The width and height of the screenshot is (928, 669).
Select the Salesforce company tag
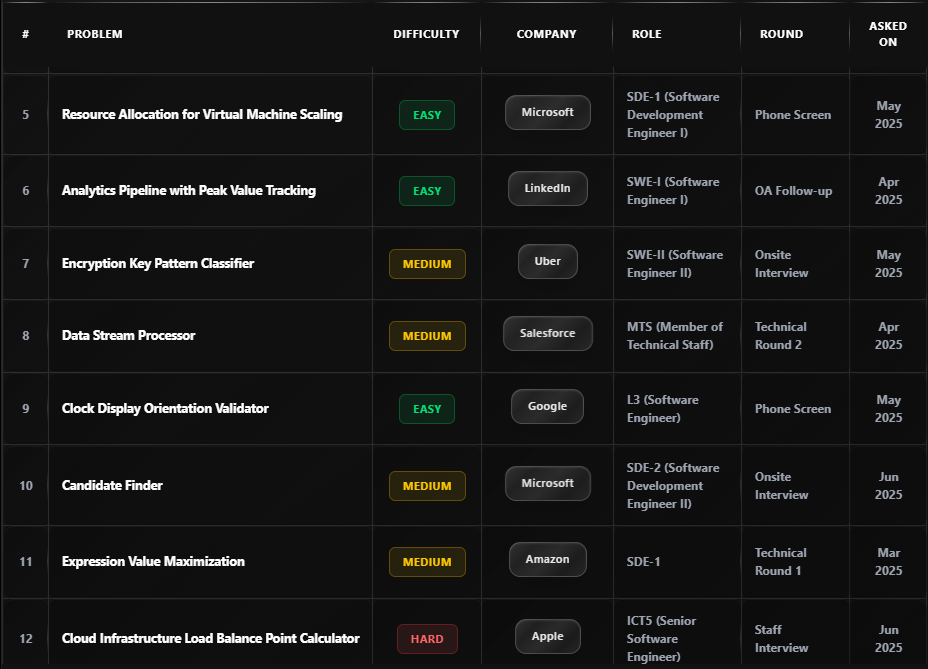pos(547,334)
